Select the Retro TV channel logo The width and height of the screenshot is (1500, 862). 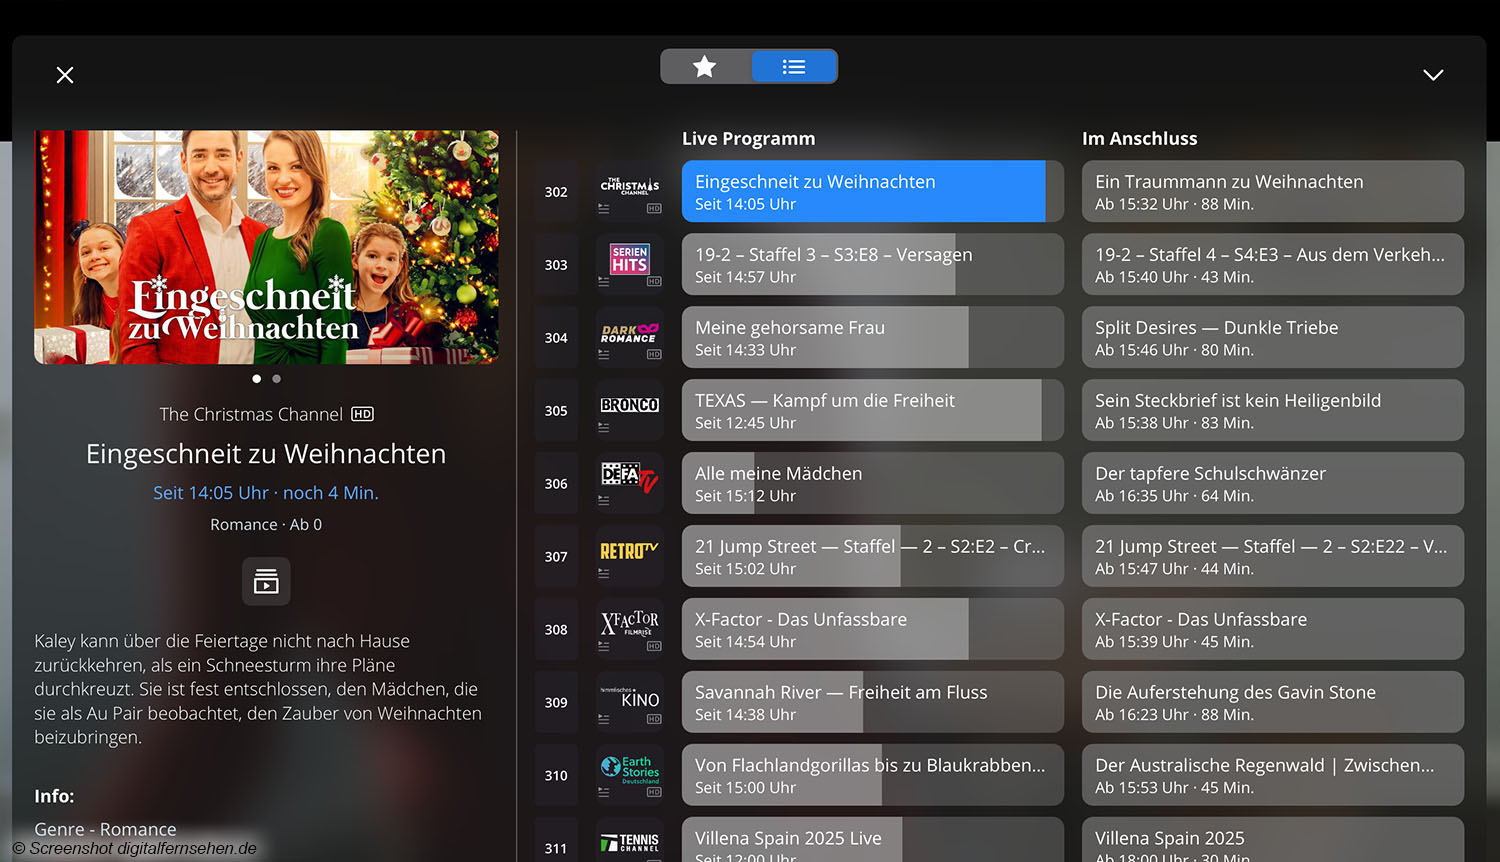[x=629, y=552]
